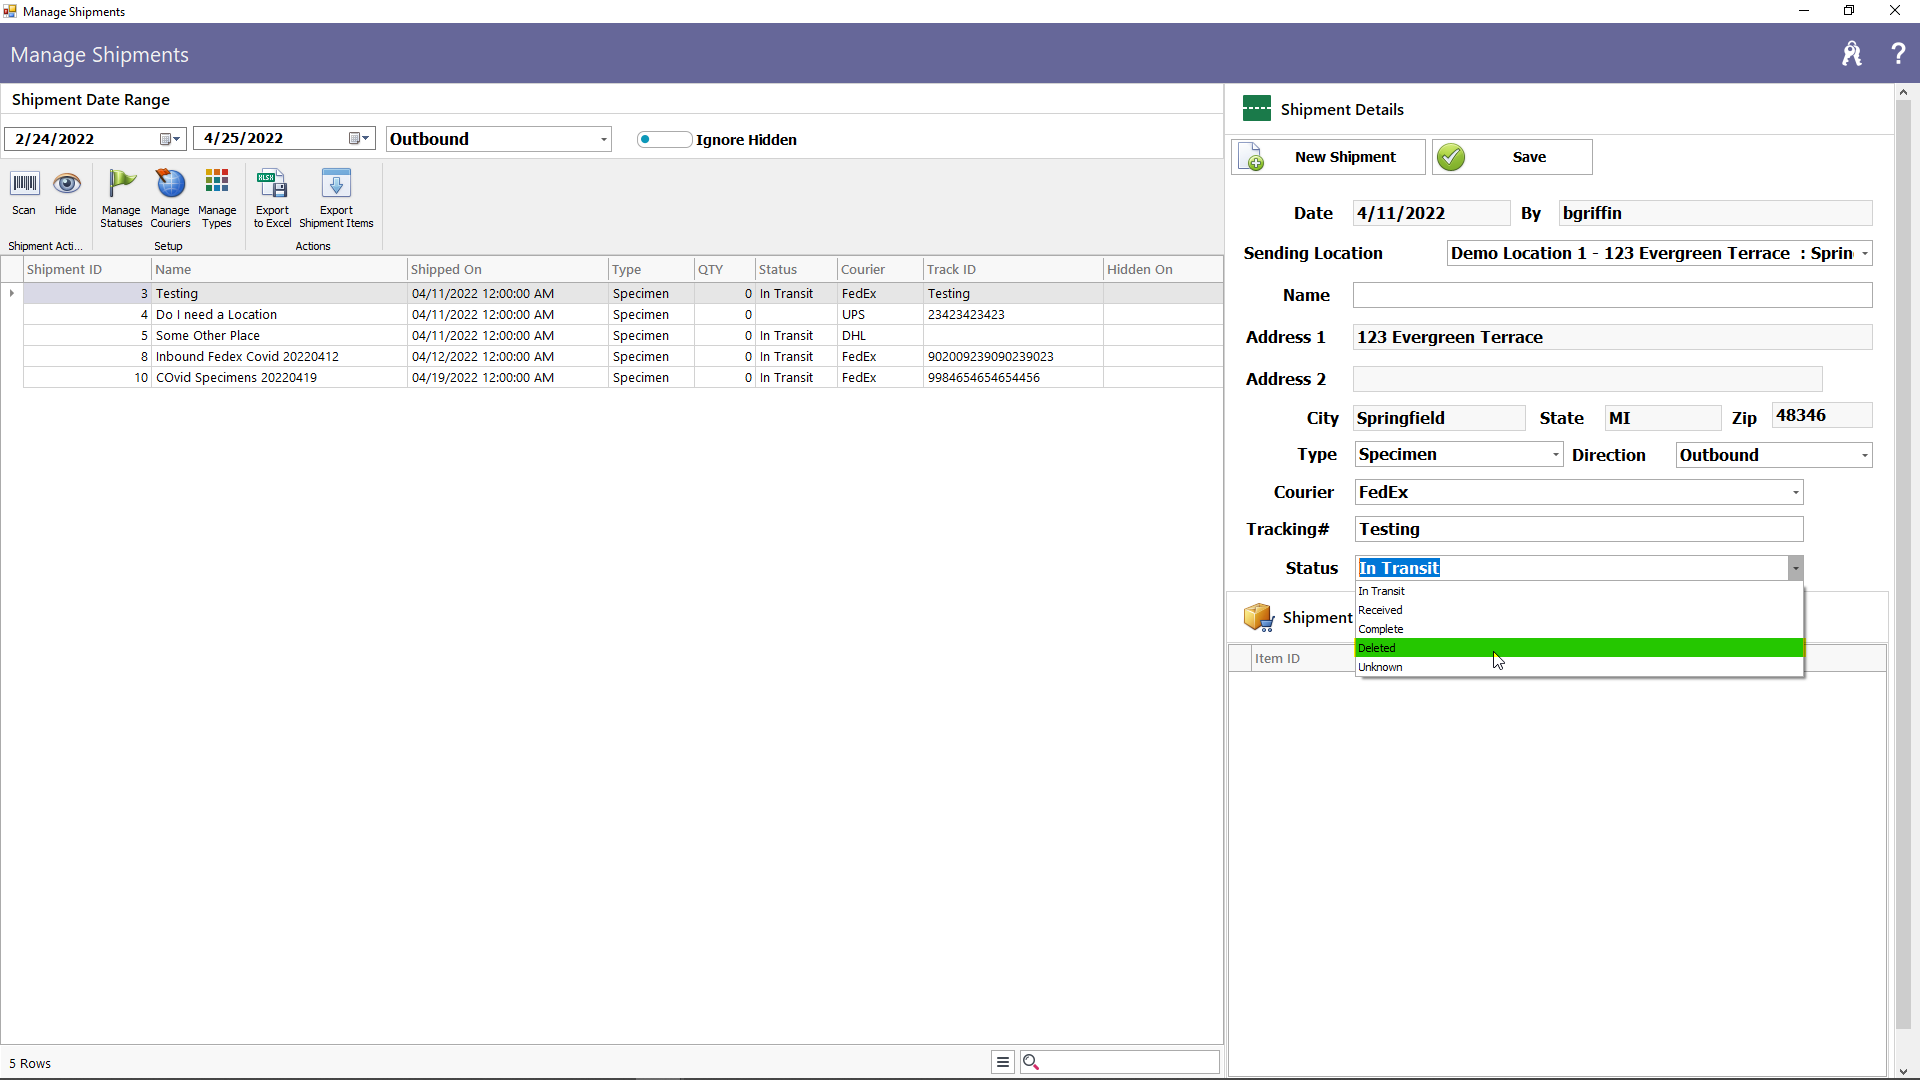The height and width of the screenshot is (1080, 1920).
Task: Open Manage Statuses tool
Action: 120,198
